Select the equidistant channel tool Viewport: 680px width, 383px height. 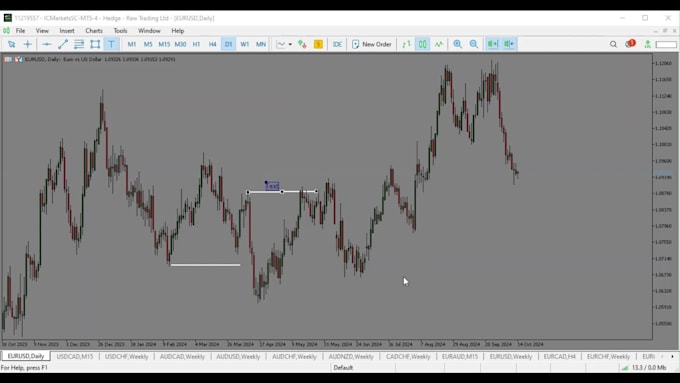click(79, 44)
